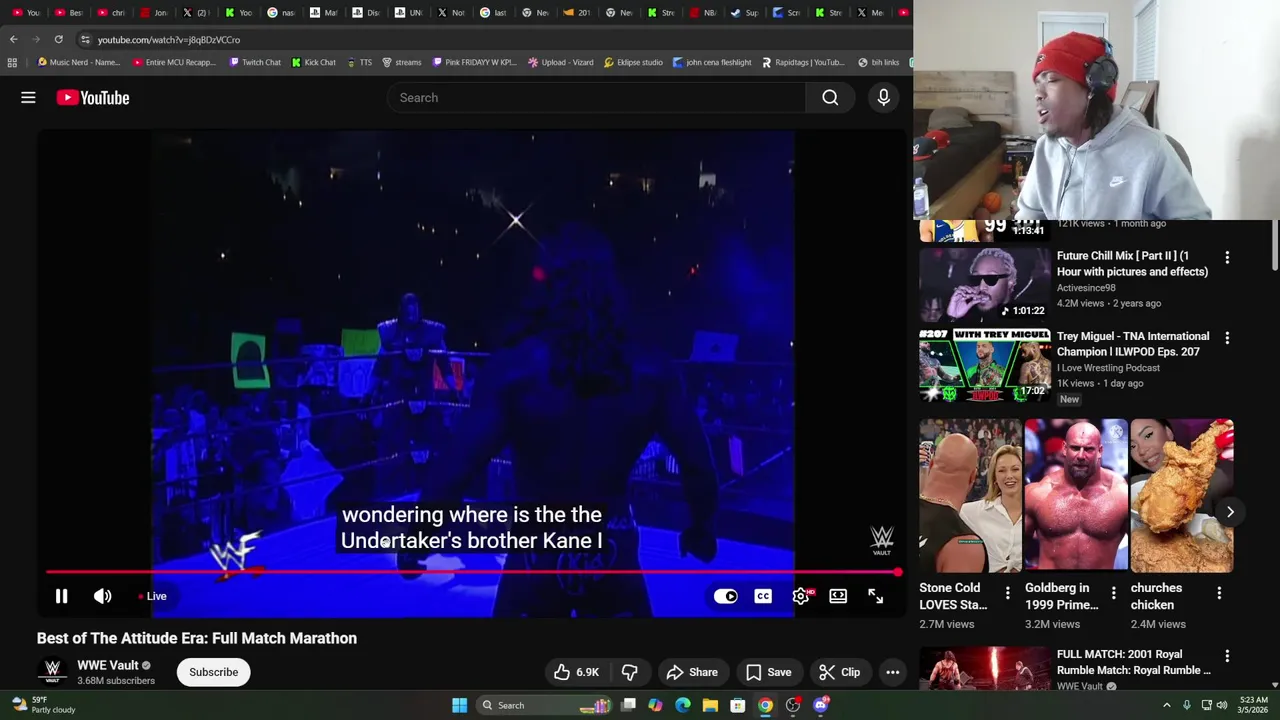Viewport: 1280px width, 720px height.
Task: Open options for Stone Cold short
Action: [1007, 593]
